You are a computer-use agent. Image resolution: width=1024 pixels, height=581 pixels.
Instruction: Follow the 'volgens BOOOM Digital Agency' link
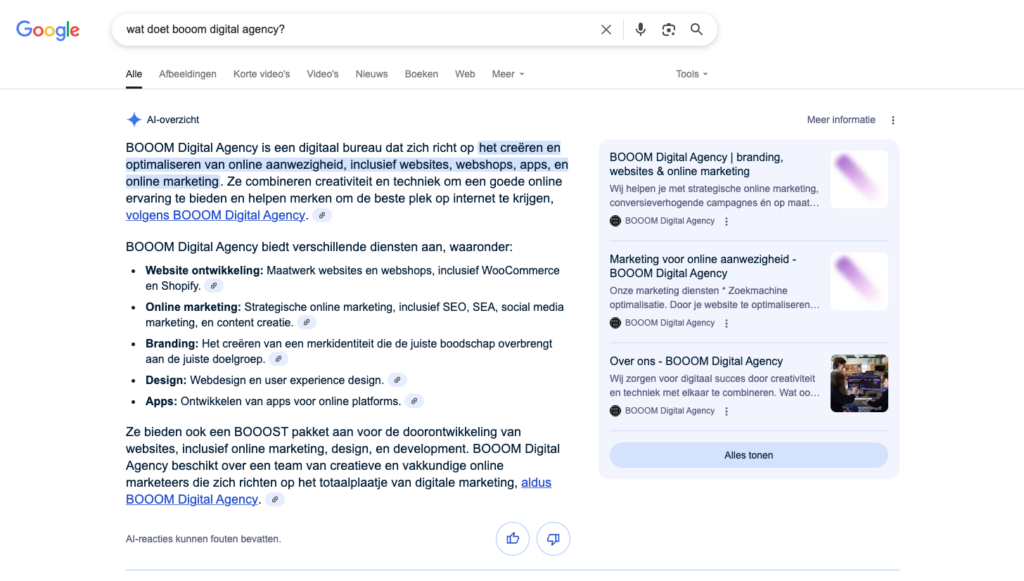click(x=216, y=215)
